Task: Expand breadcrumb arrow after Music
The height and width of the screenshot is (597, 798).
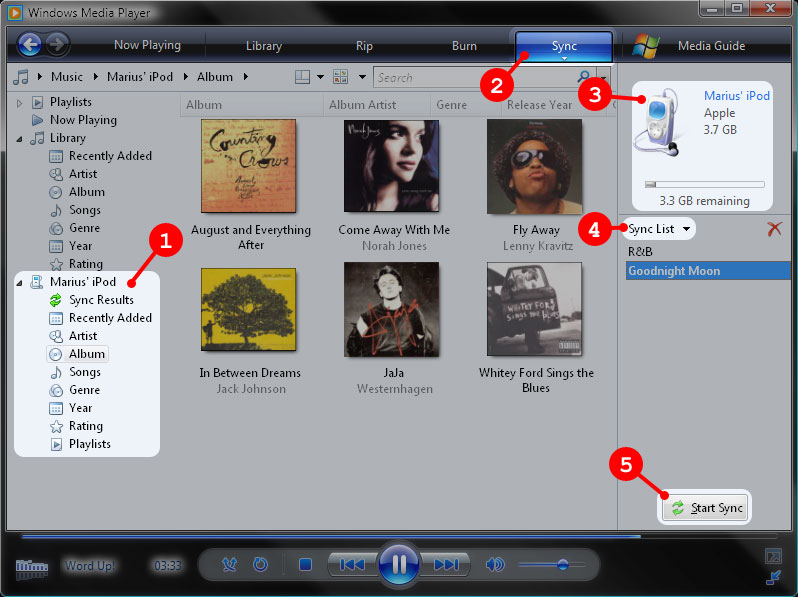Action: pos(96,77)
